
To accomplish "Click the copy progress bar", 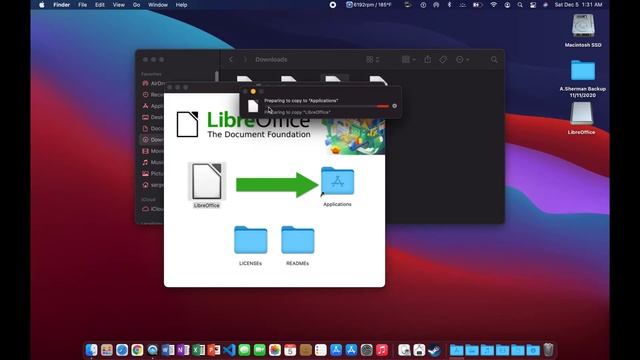I will pos(327,106).
